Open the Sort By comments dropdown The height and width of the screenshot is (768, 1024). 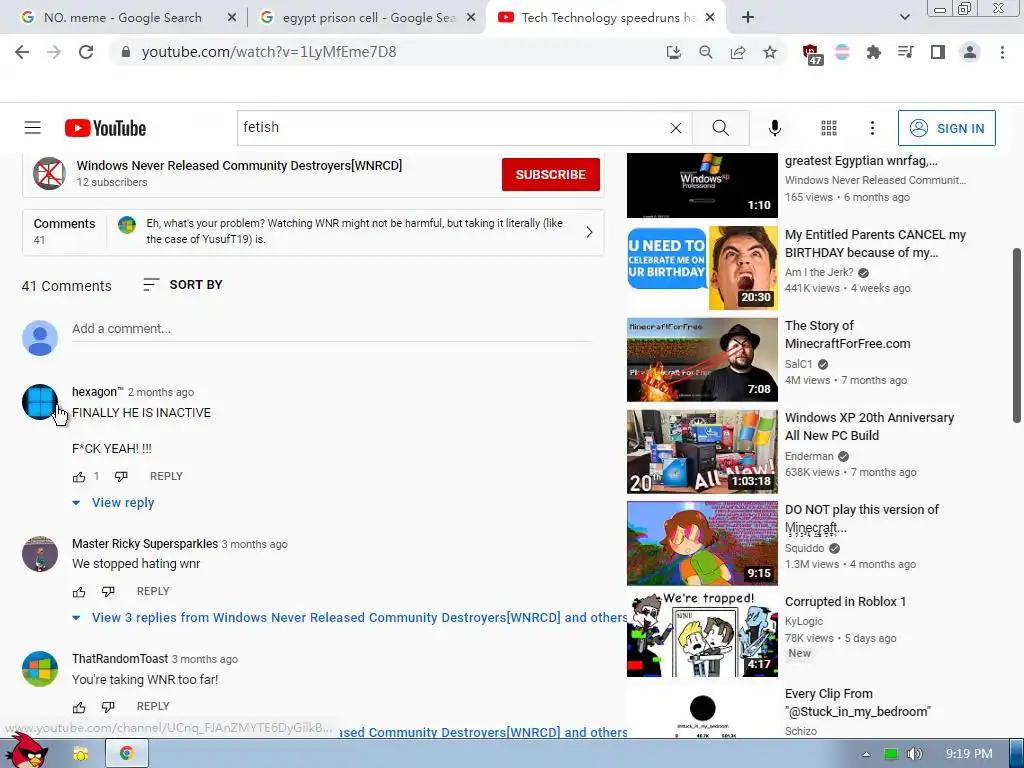pos(183,285)
